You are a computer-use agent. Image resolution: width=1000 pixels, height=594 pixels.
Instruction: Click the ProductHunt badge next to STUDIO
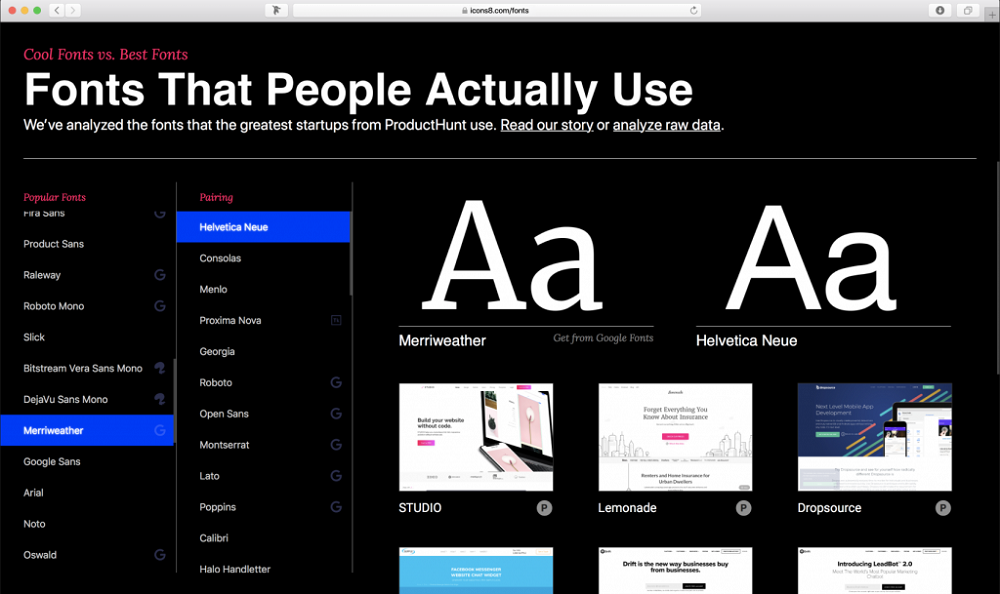544,508
